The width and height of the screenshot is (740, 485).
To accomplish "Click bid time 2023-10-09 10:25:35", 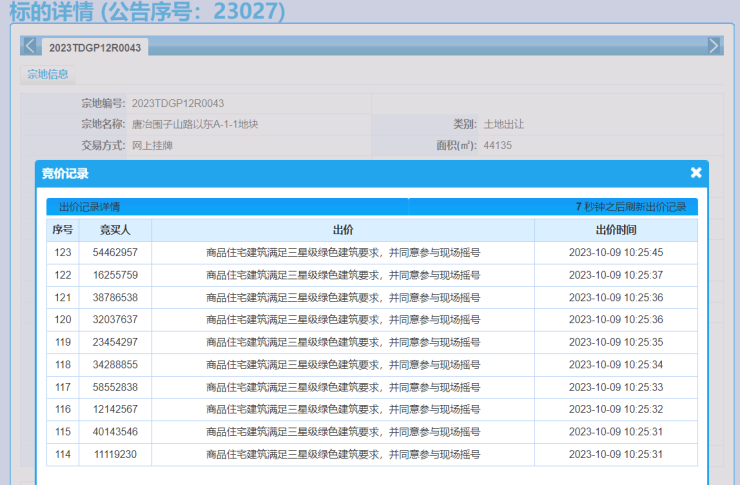I will click(x=615, y=342).
